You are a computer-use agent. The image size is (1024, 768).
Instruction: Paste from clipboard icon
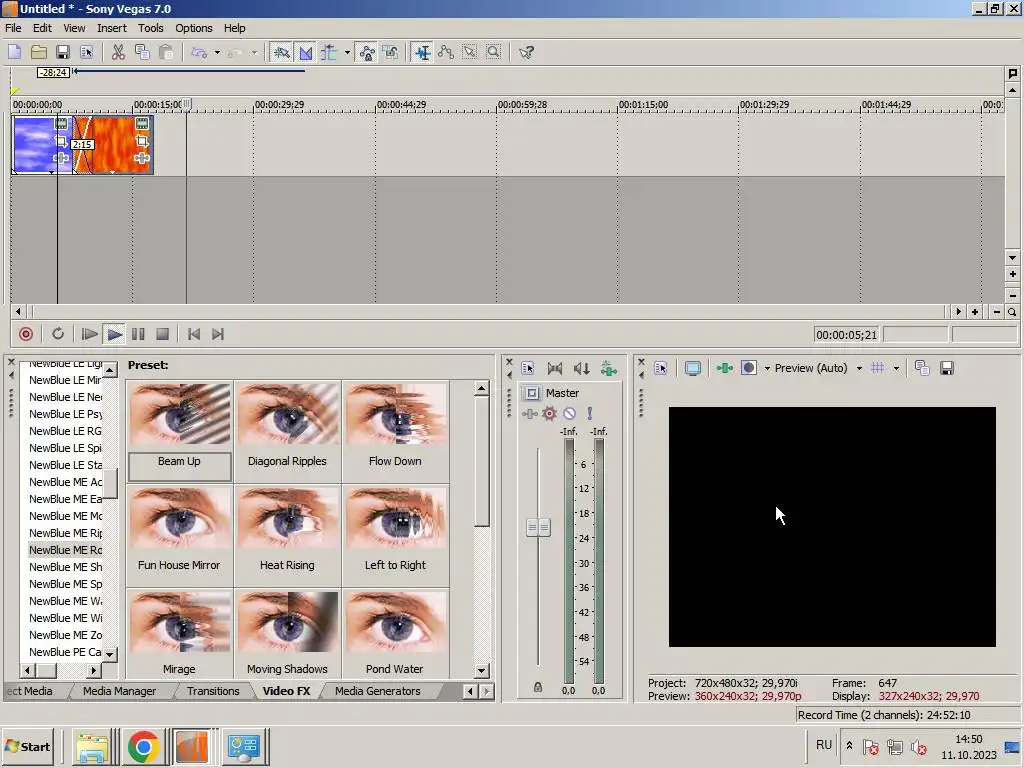(x=166, y=52)
